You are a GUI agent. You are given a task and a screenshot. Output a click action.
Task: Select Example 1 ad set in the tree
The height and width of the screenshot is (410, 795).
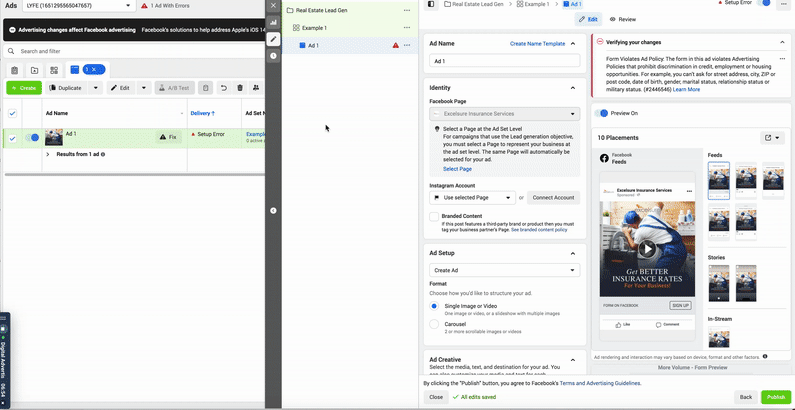coord(316,28)
